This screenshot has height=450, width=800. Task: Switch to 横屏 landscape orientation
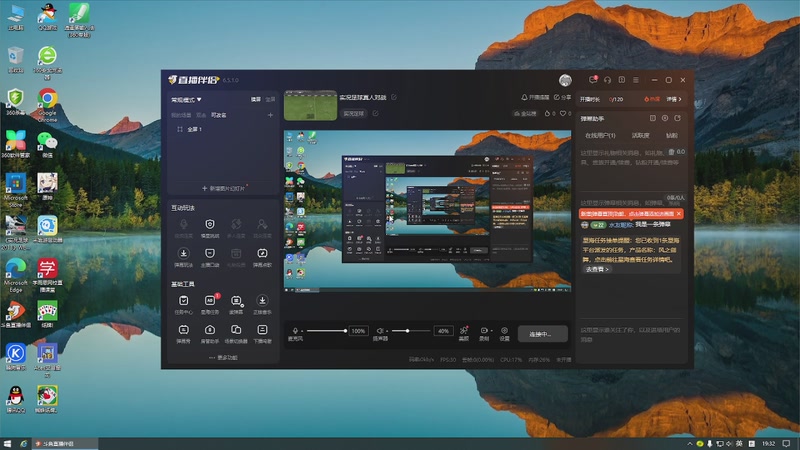(x=256, y=99)
